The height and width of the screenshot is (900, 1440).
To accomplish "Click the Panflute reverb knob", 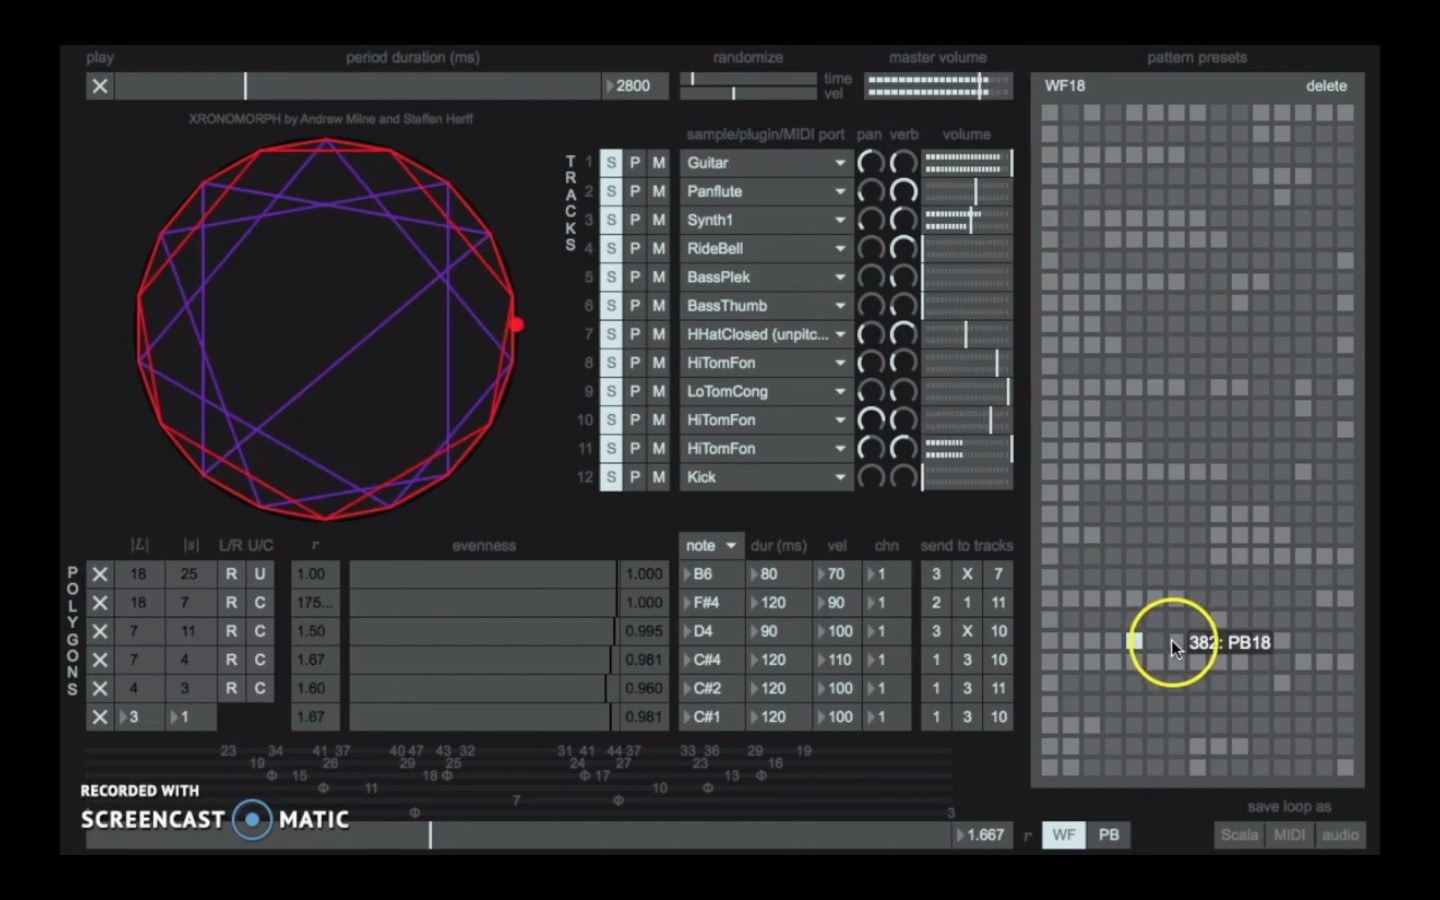I will coord(903,191).
